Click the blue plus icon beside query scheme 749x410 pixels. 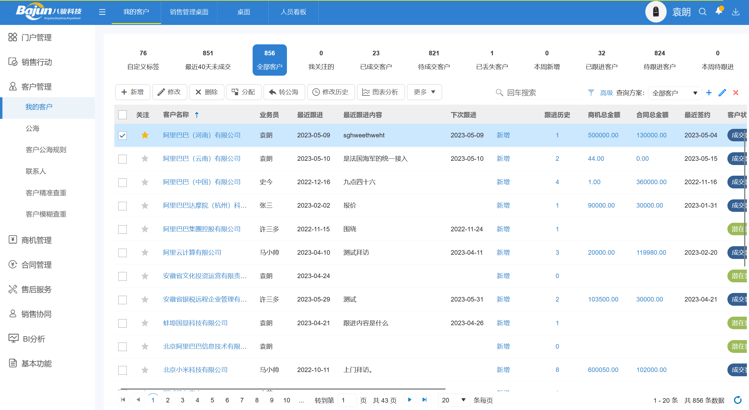pyautogui.click(x=709, y=93)
